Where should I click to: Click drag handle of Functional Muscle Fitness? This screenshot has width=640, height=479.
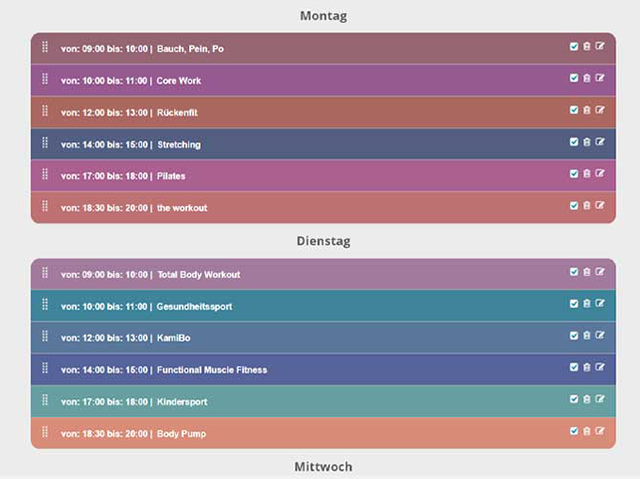pyautogui.click(x=45, y=368)
